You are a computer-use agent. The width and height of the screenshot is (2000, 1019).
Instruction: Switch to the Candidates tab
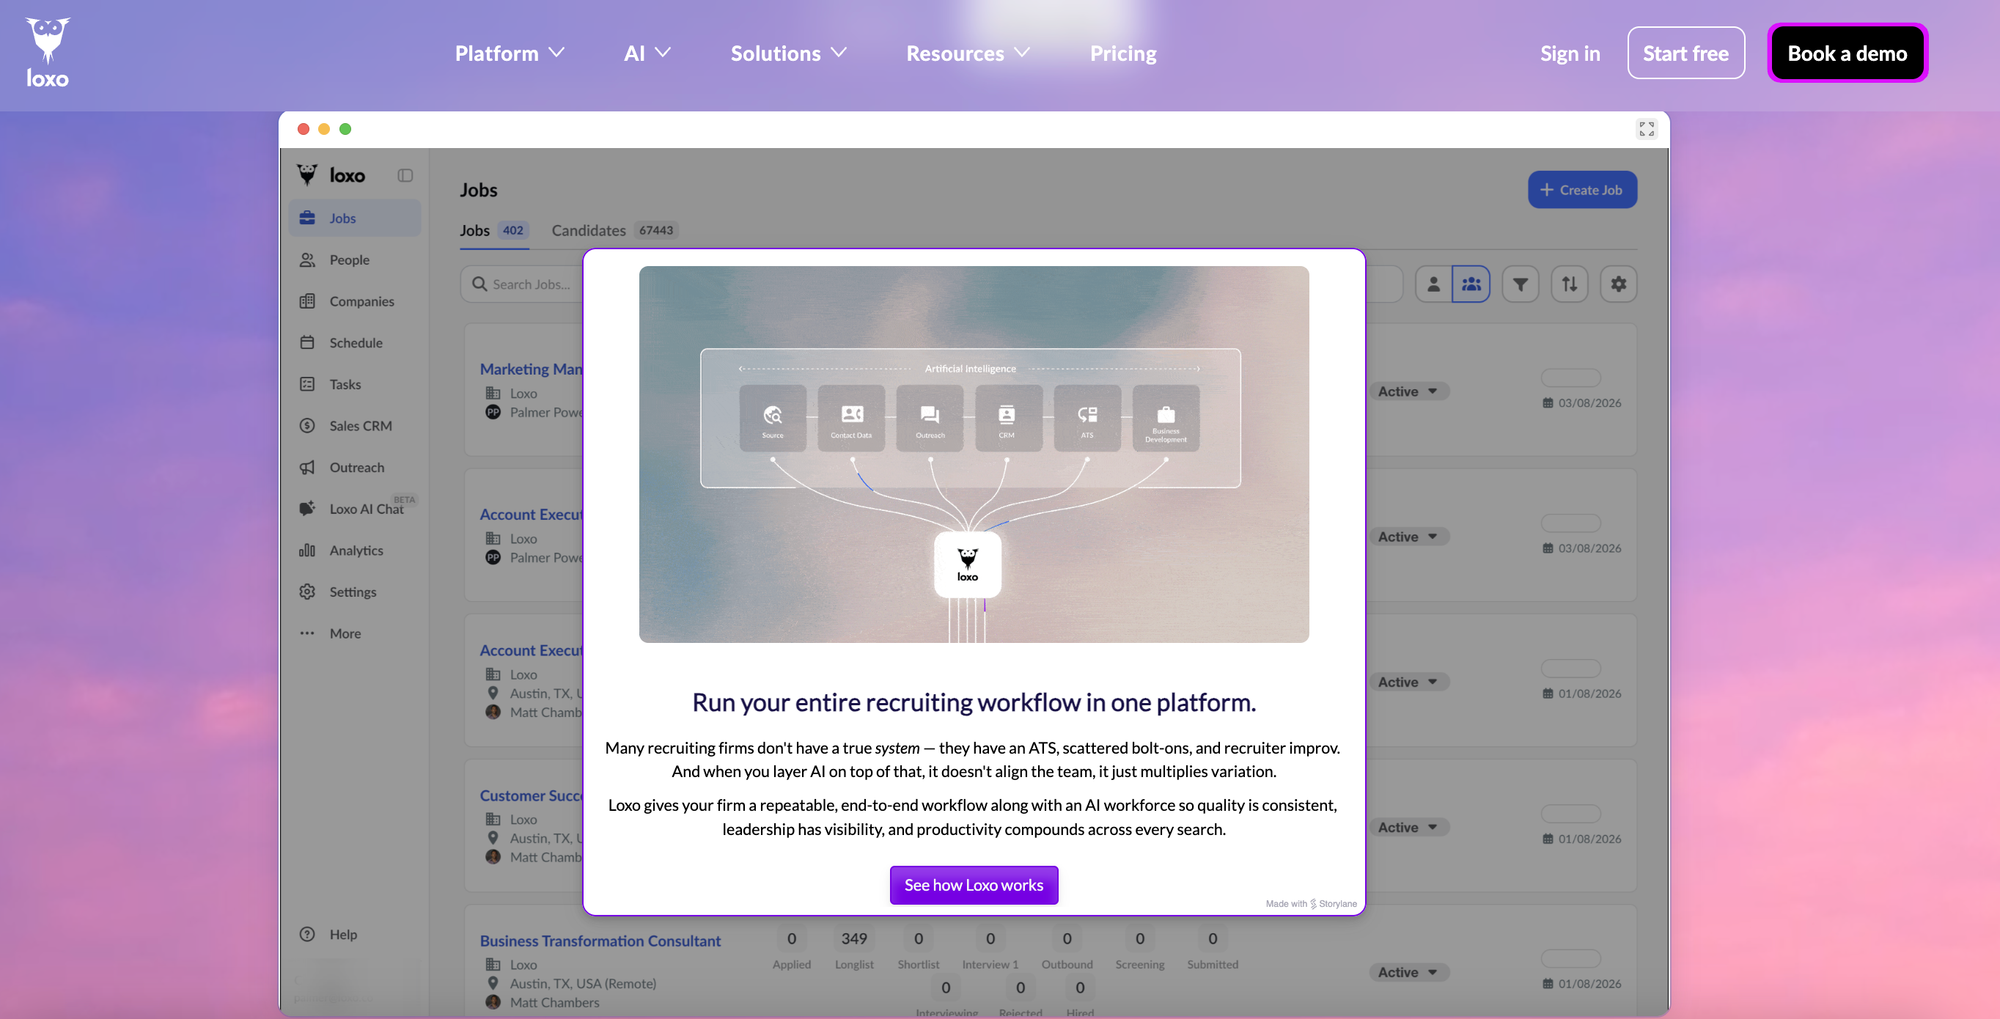[614, 230]
